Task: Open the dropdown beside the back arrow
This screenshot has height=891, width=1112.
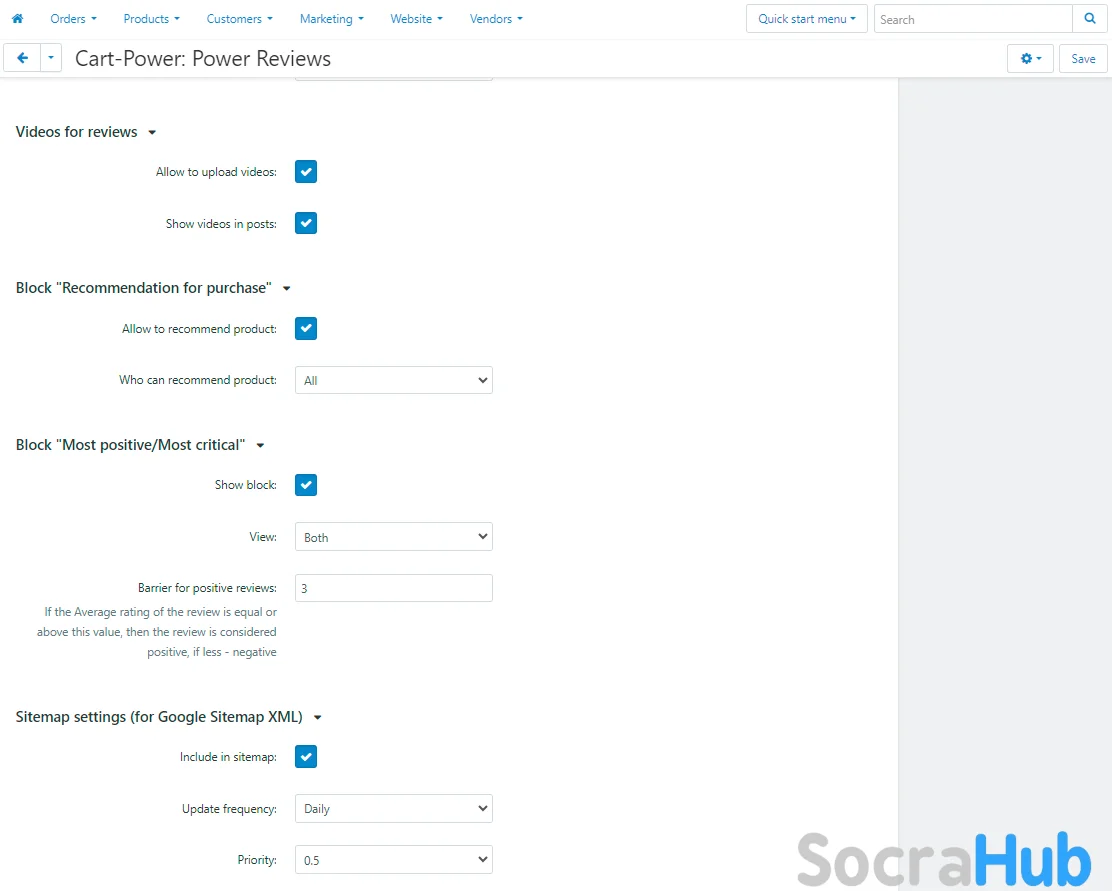Action: pos(51,58)
